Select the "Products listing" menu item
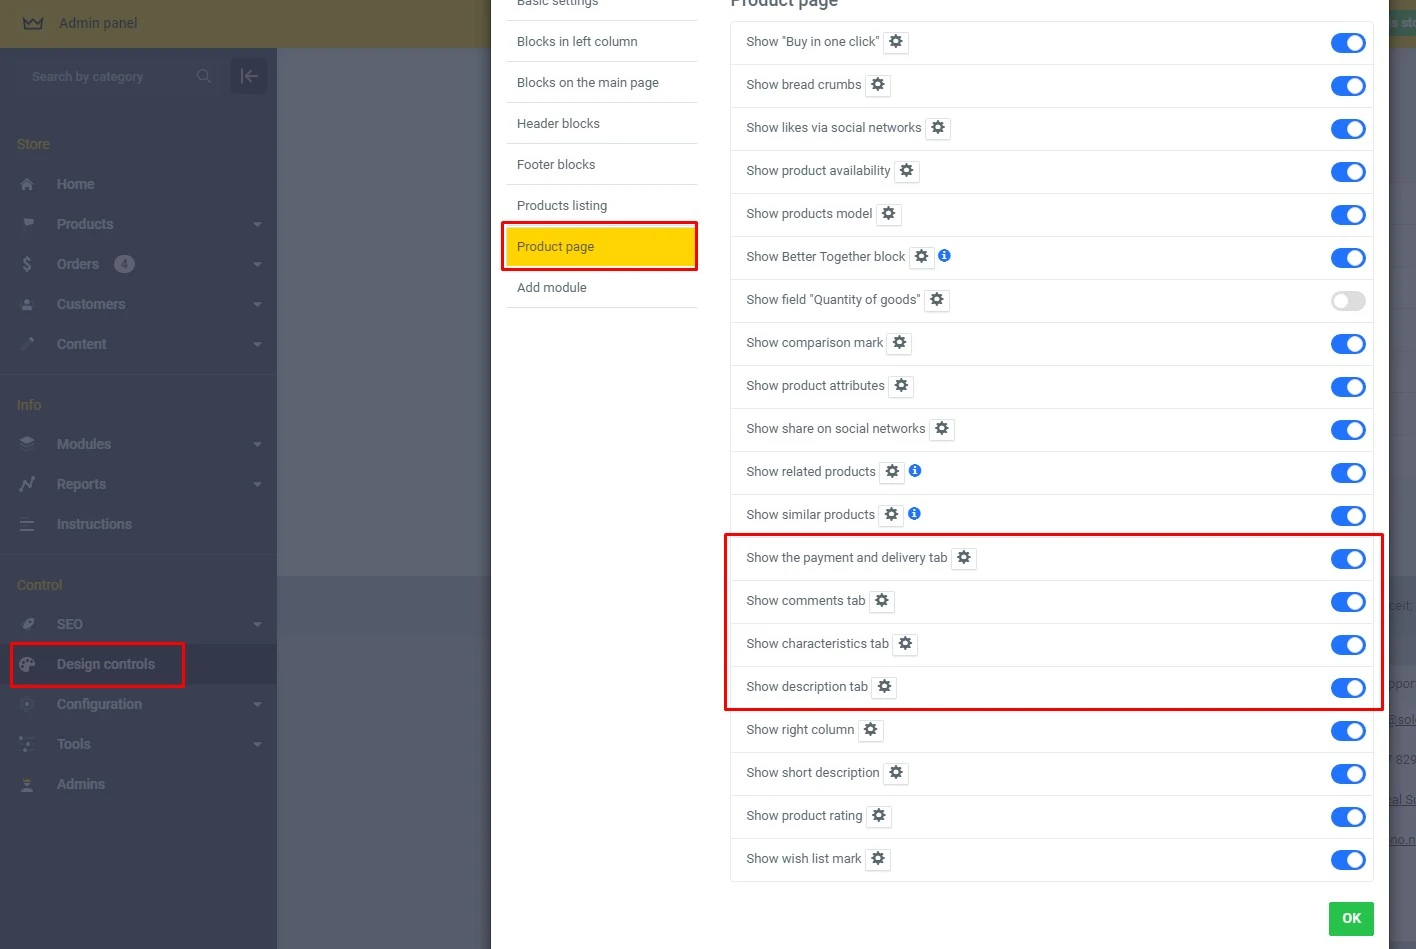This screenshot has width=1416, height=949. (562, 205)
